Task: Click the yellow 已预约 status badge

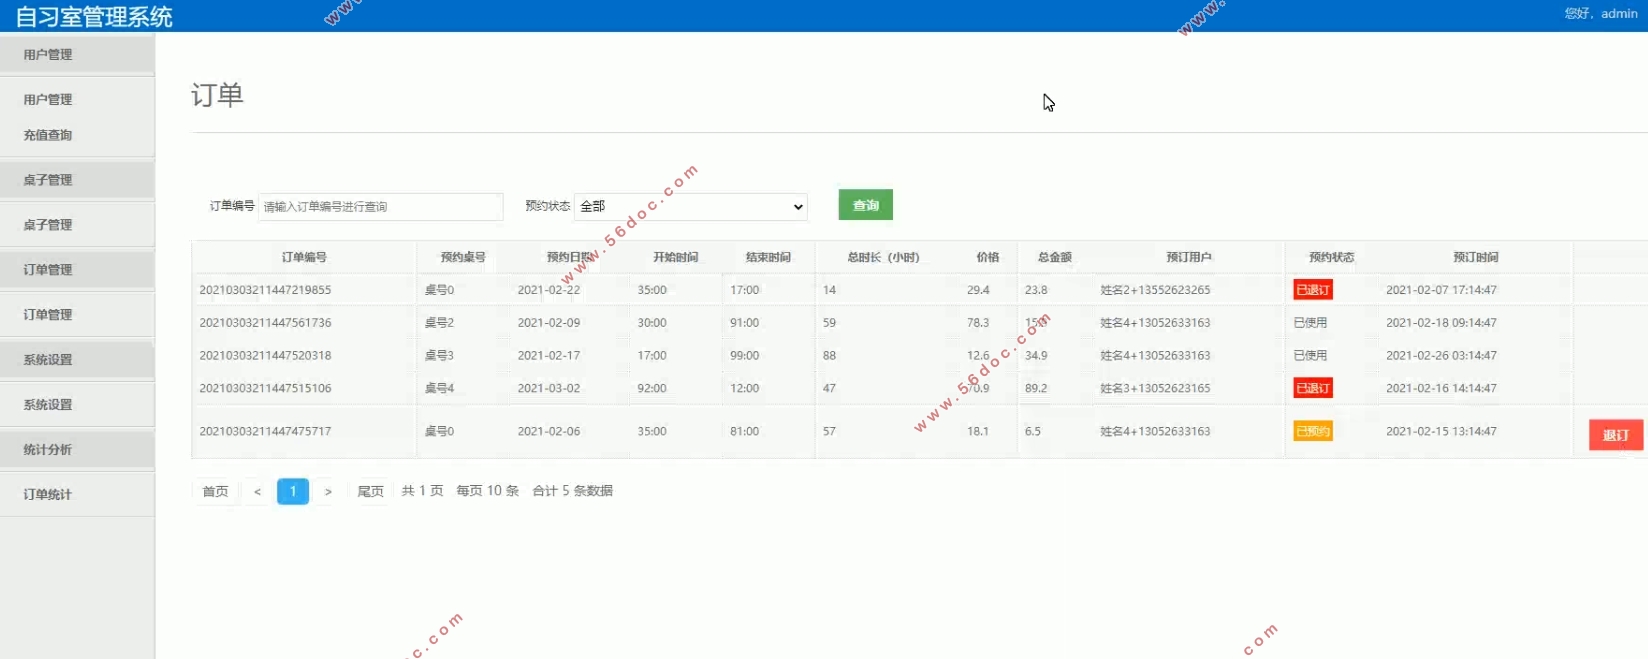Action: (x=1312, y=431)
